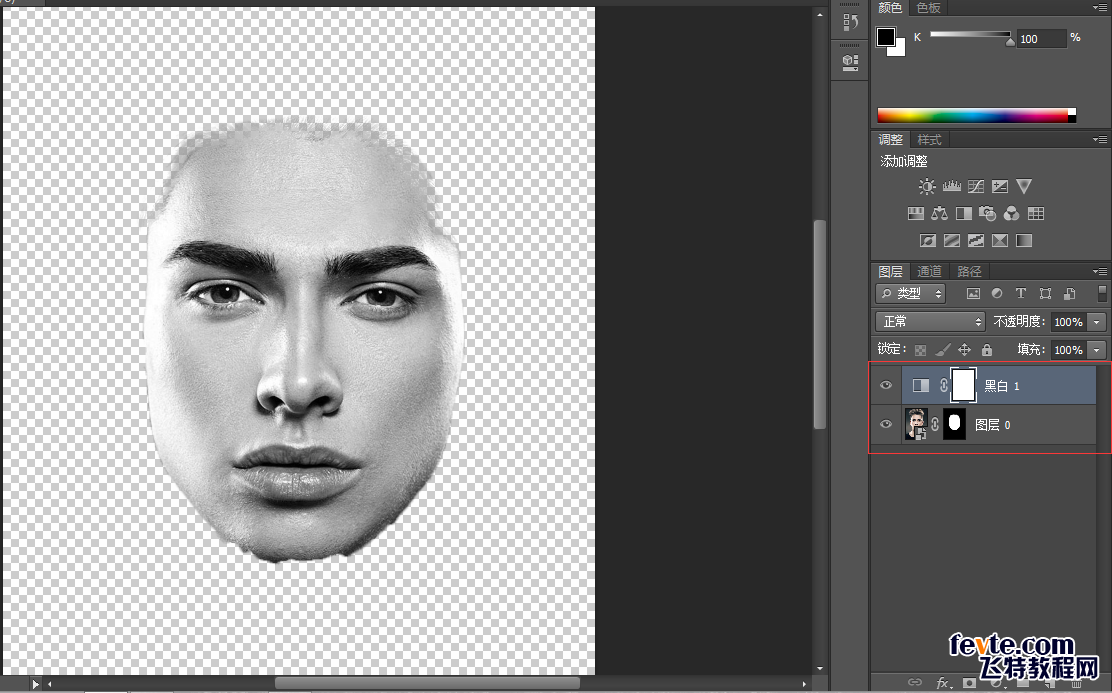Click the add layer mask icon
Image resolution: width=1112 pixels, height=693 pixels.
coord(968,683)
